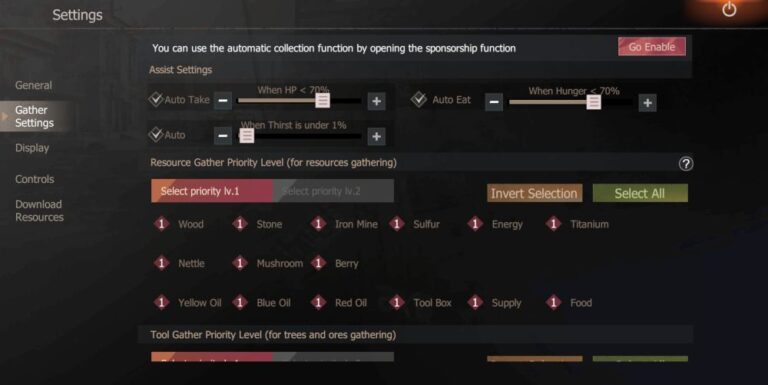This screenshot has width=768, height=385.
Task: Uncheck the Auto Eat checkbox
Action: 419,99
